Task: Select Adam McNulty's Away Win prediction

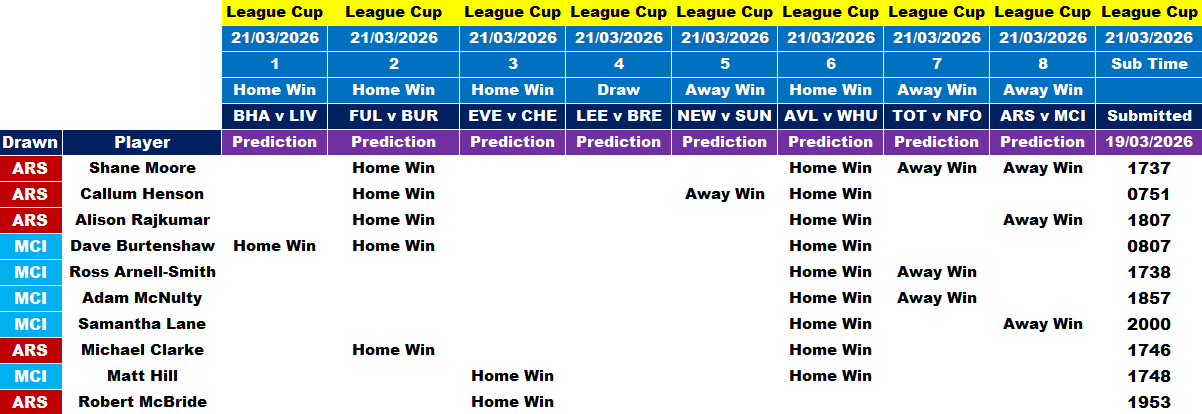Action: click(x=936, y=298)
